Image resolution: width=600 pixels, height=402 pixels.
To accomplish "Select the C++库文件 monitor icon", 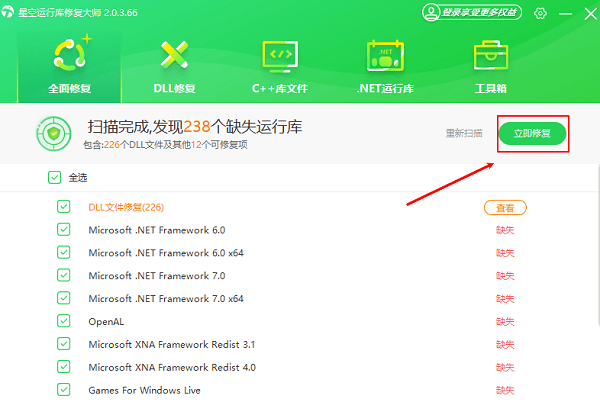I will 280,57.
